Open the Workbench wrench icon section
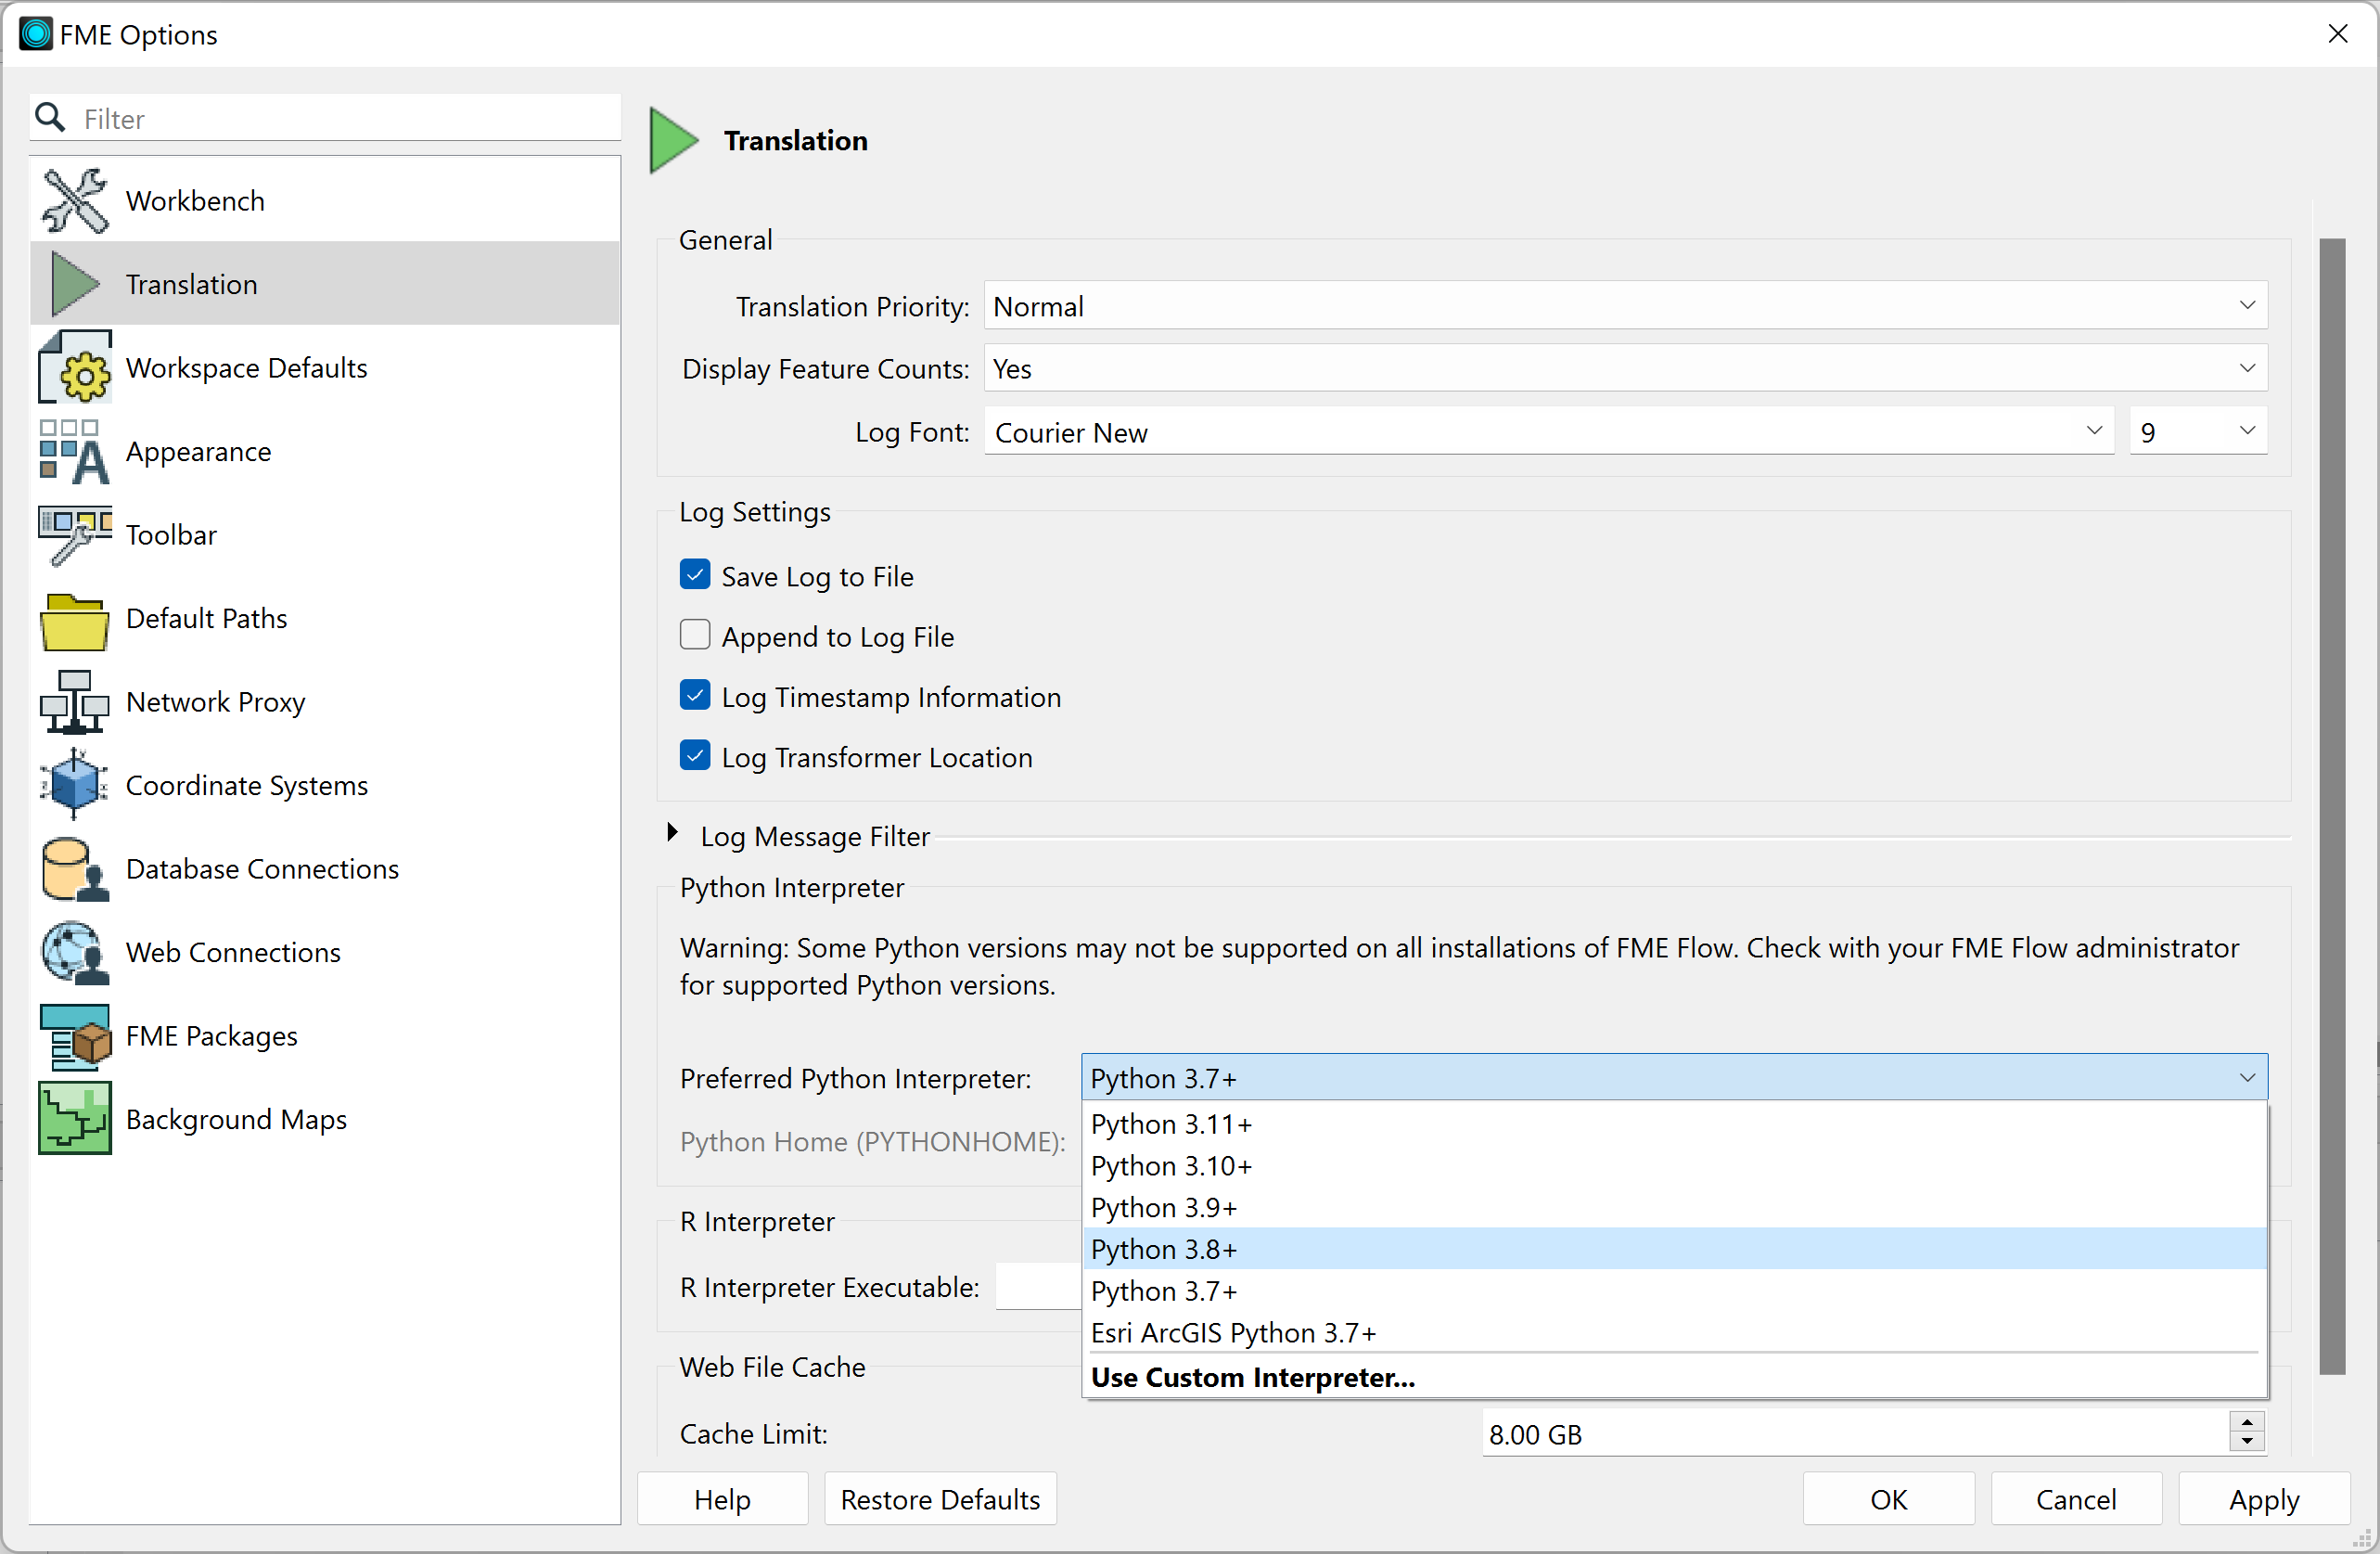 point(74,200)
